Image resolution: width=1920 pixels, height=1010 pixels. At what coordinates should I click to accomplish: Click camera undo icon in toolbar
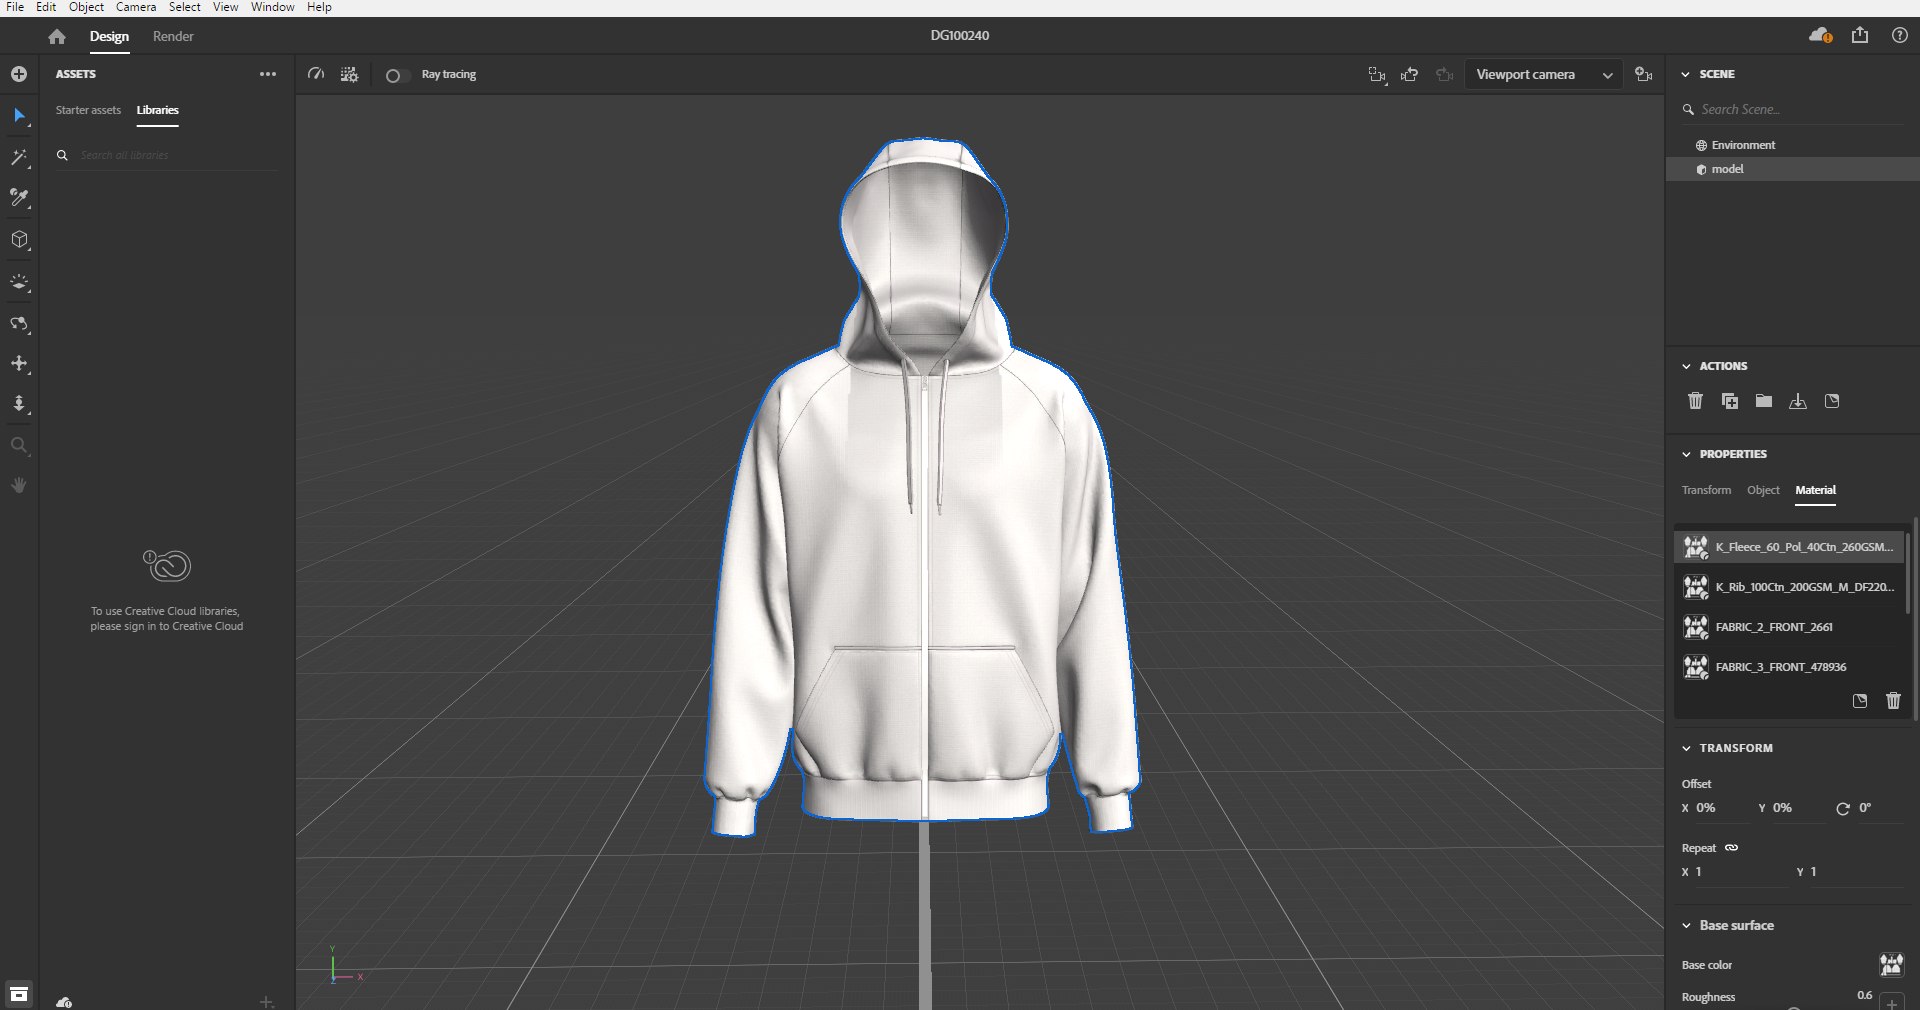click(x=1410, y=75)
